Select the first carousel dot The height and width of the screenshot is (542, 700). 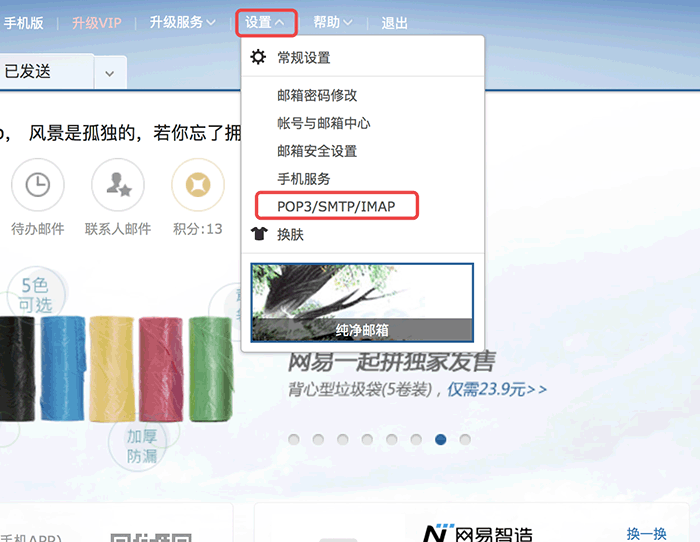pos(294,439)
